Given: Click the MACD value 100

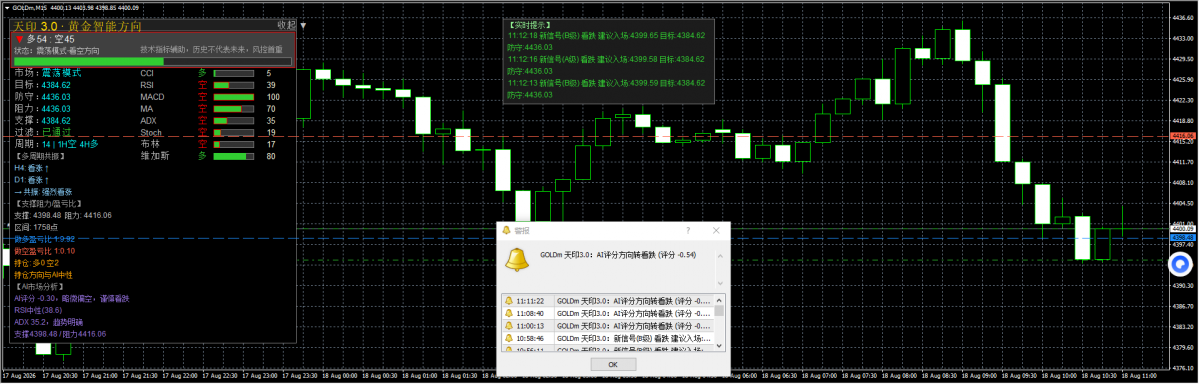Looking at the screenshot, I should [x=273, y=97].
